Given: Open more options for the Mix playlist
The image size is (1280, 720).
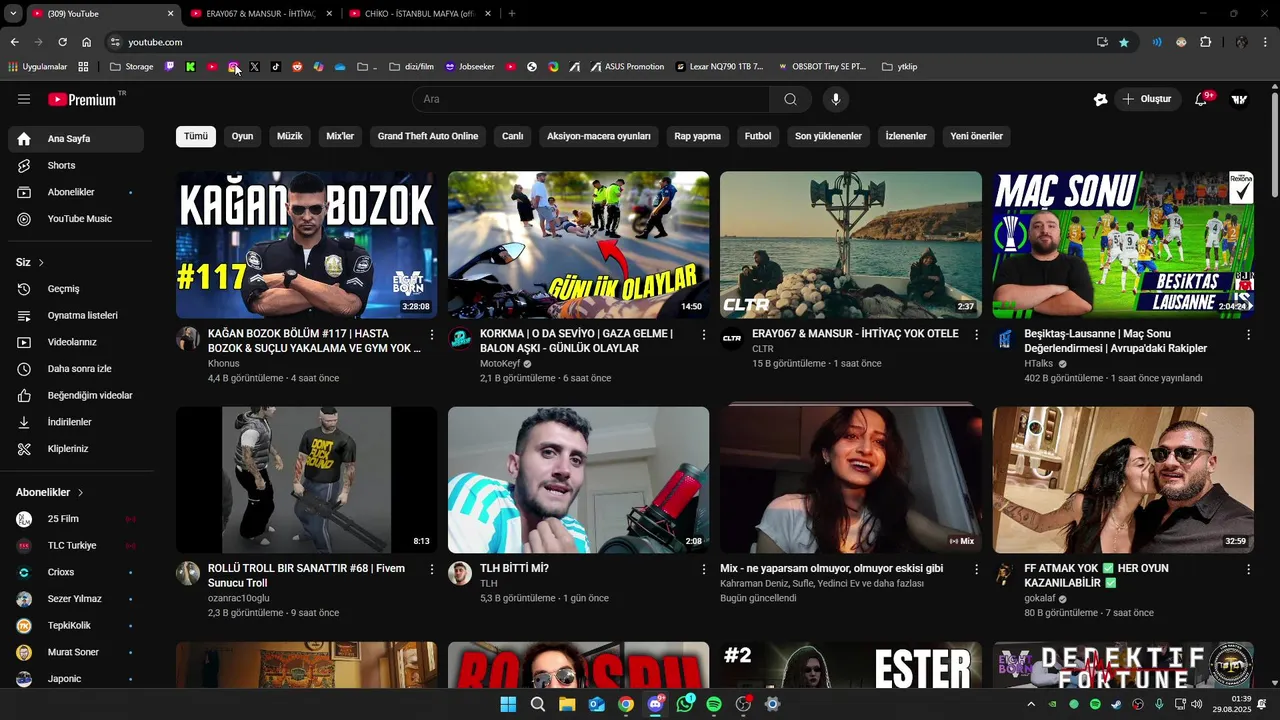Looking at the screenshot, I should coord(976,569).
